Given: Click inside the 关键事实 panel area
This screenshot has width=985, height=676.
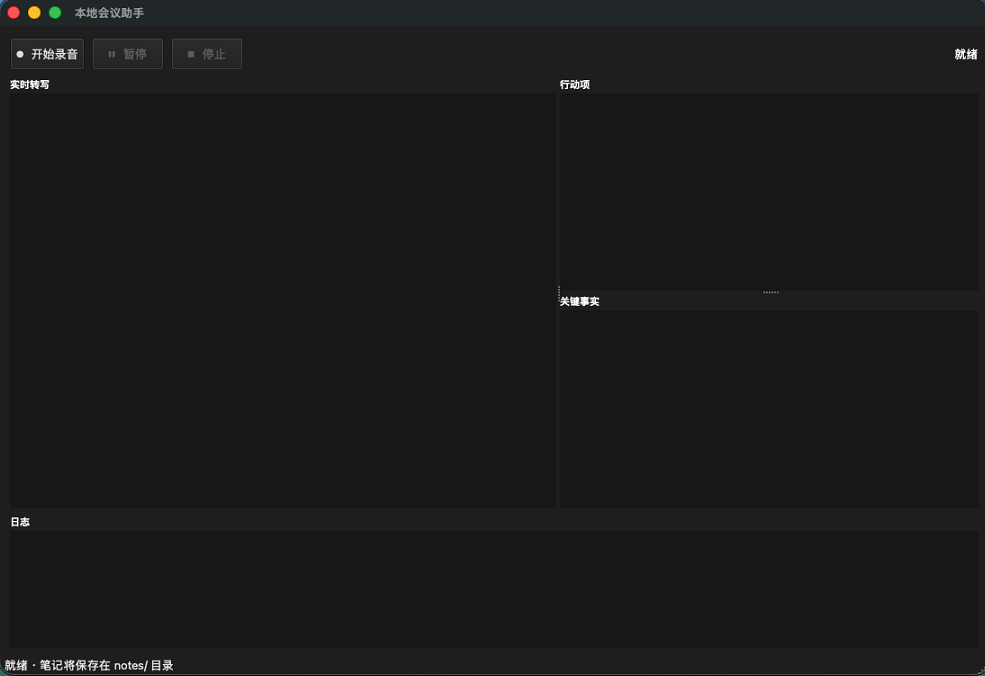Looking at the screenshot, I should tap(769, 409).
